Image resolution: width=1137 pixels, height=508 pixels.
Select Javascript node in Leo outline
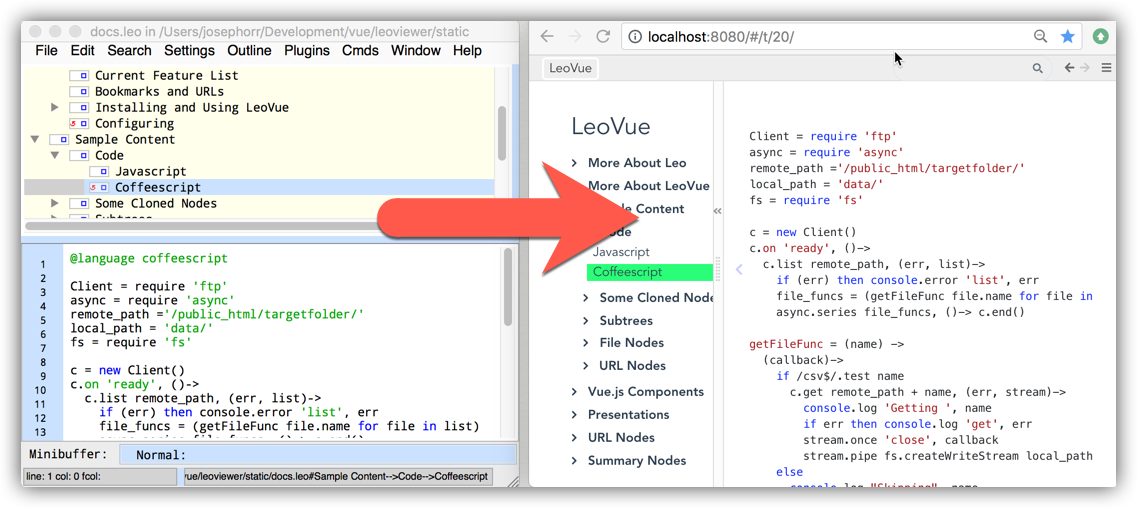pos(151,172)
